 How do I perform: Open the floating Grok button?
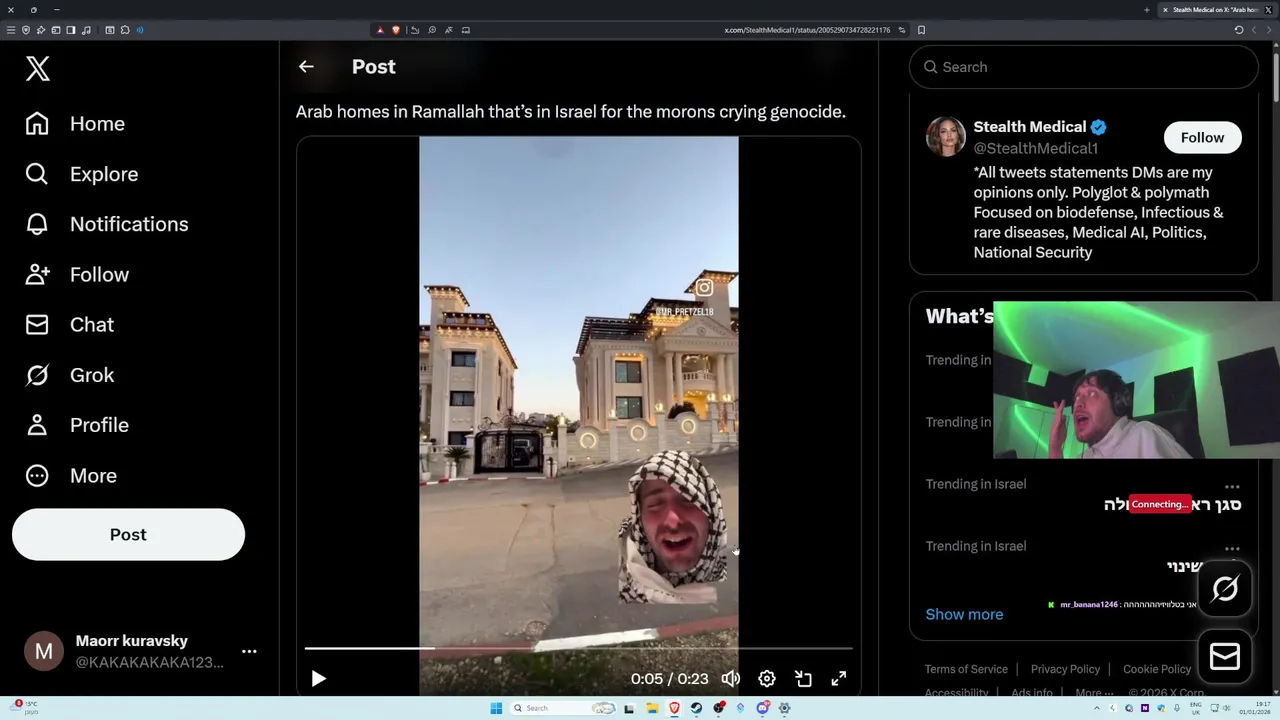point(1225,589)
